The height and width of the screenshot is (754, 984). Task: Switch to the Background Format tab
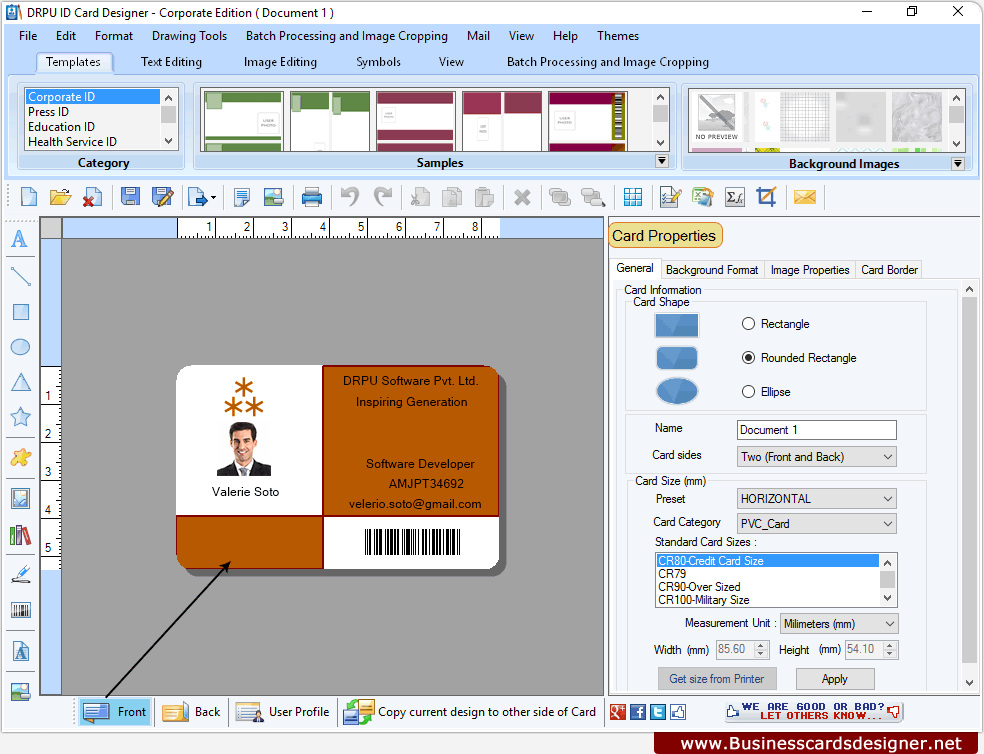[x=712, y=270]
